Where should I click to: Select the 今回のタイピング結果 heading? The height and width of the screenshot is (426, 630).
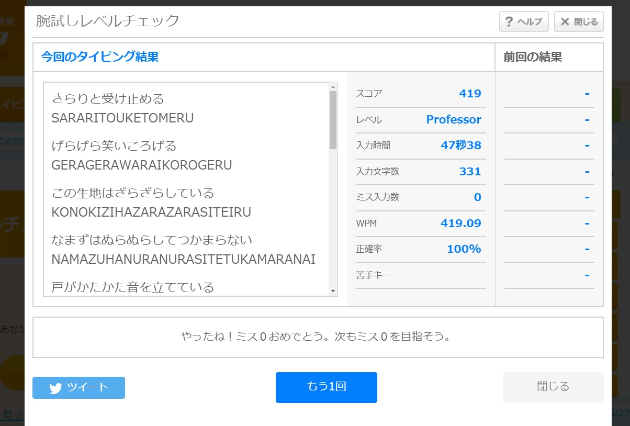pyautogui.click(x=99, y=57)
